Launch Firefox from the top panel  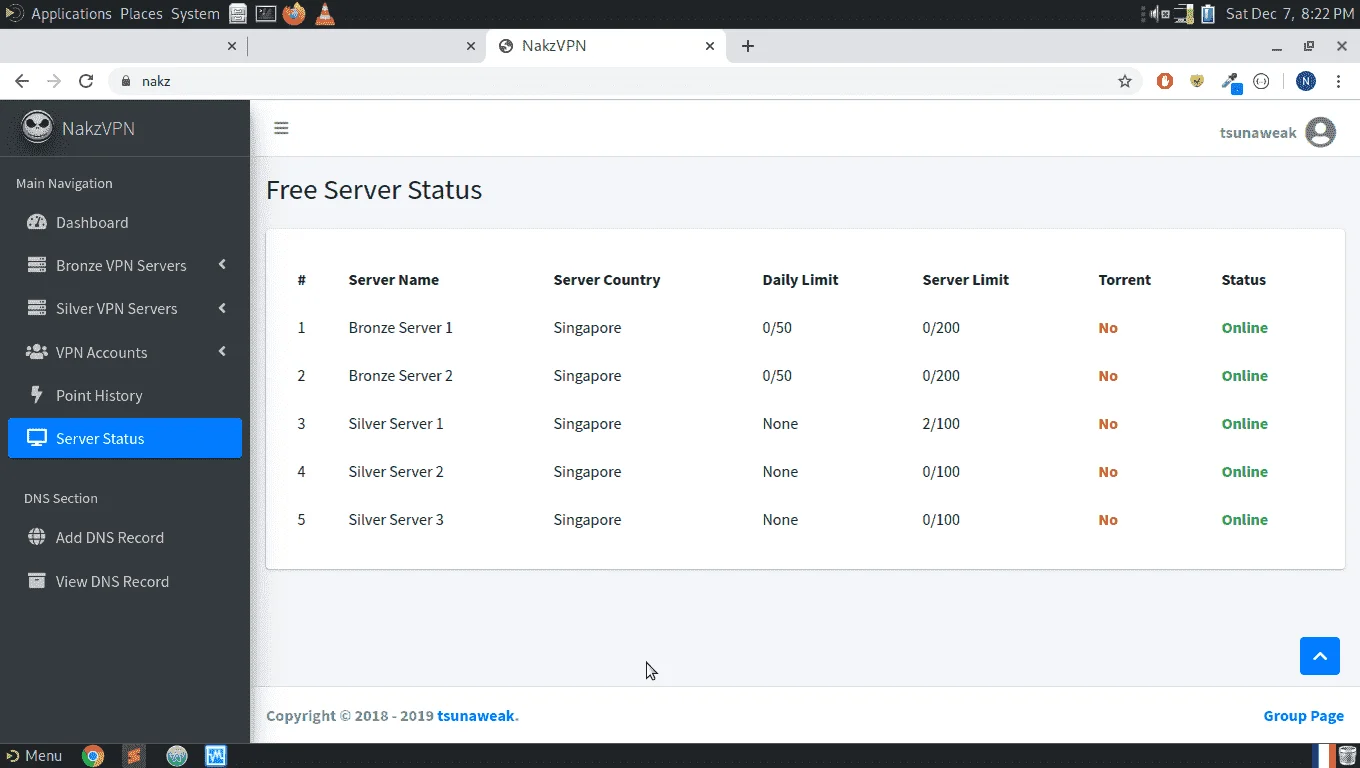pos(294,14)
